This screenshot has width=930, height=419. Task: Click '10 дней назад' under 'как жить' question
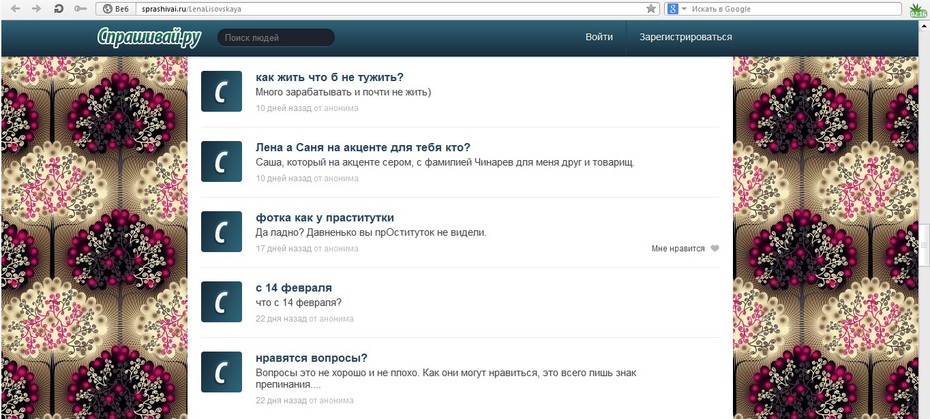(284, 109)
